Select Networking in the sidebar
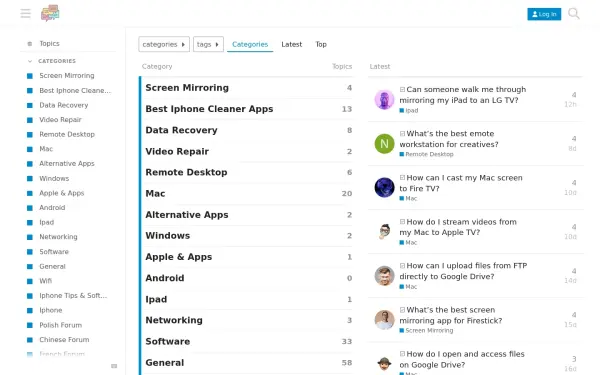The width and height of the screenshot is (600, 375). (x=58, y=237)
